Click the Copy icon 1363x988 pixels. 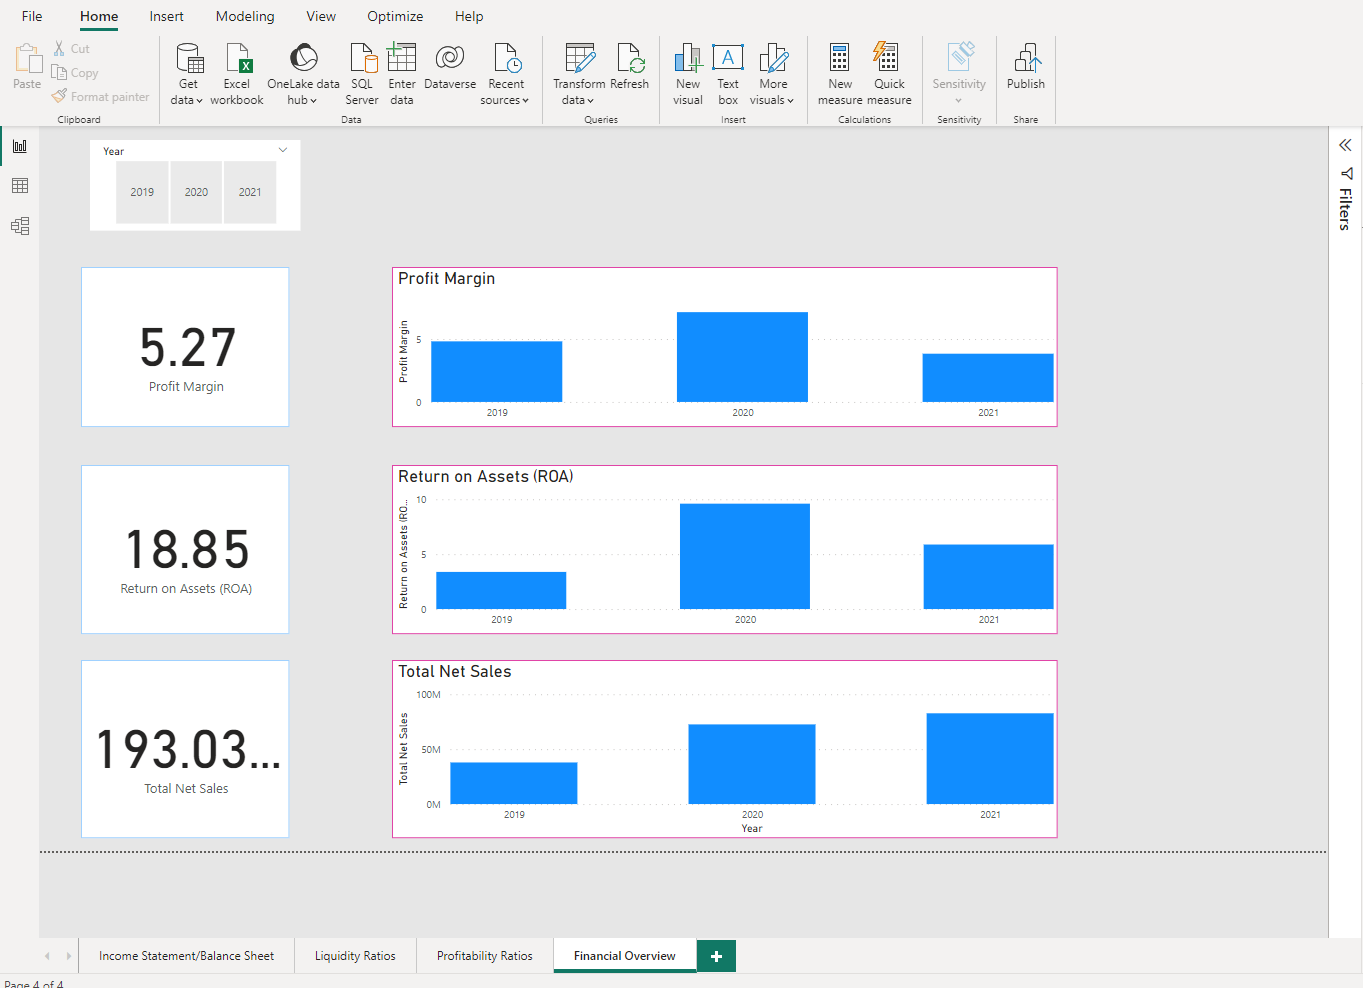click(59, 72)
